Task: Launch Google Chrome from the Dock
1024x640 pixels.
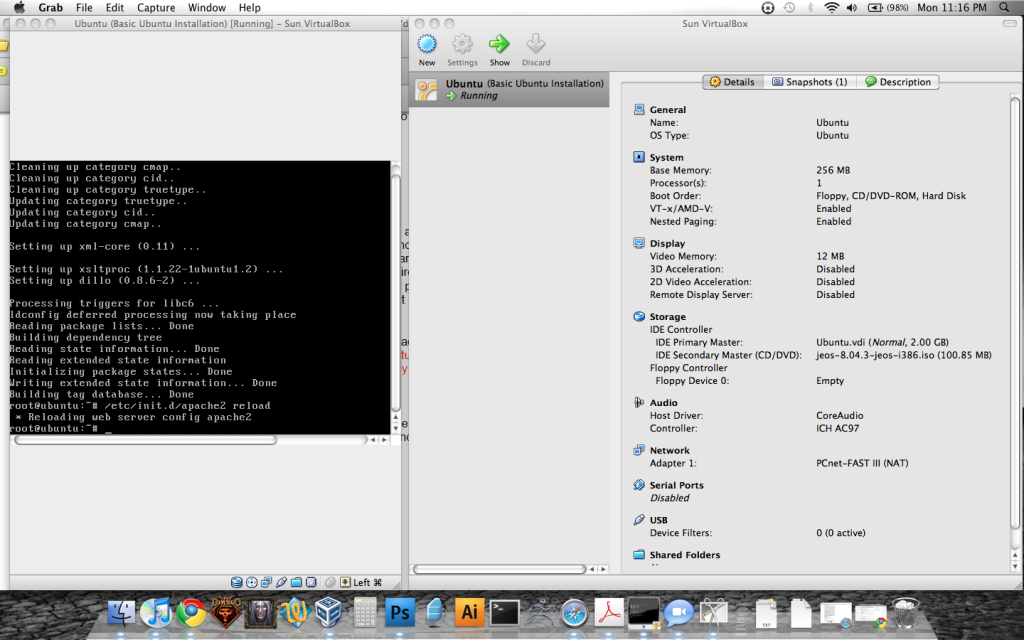Action: [191, 613]
